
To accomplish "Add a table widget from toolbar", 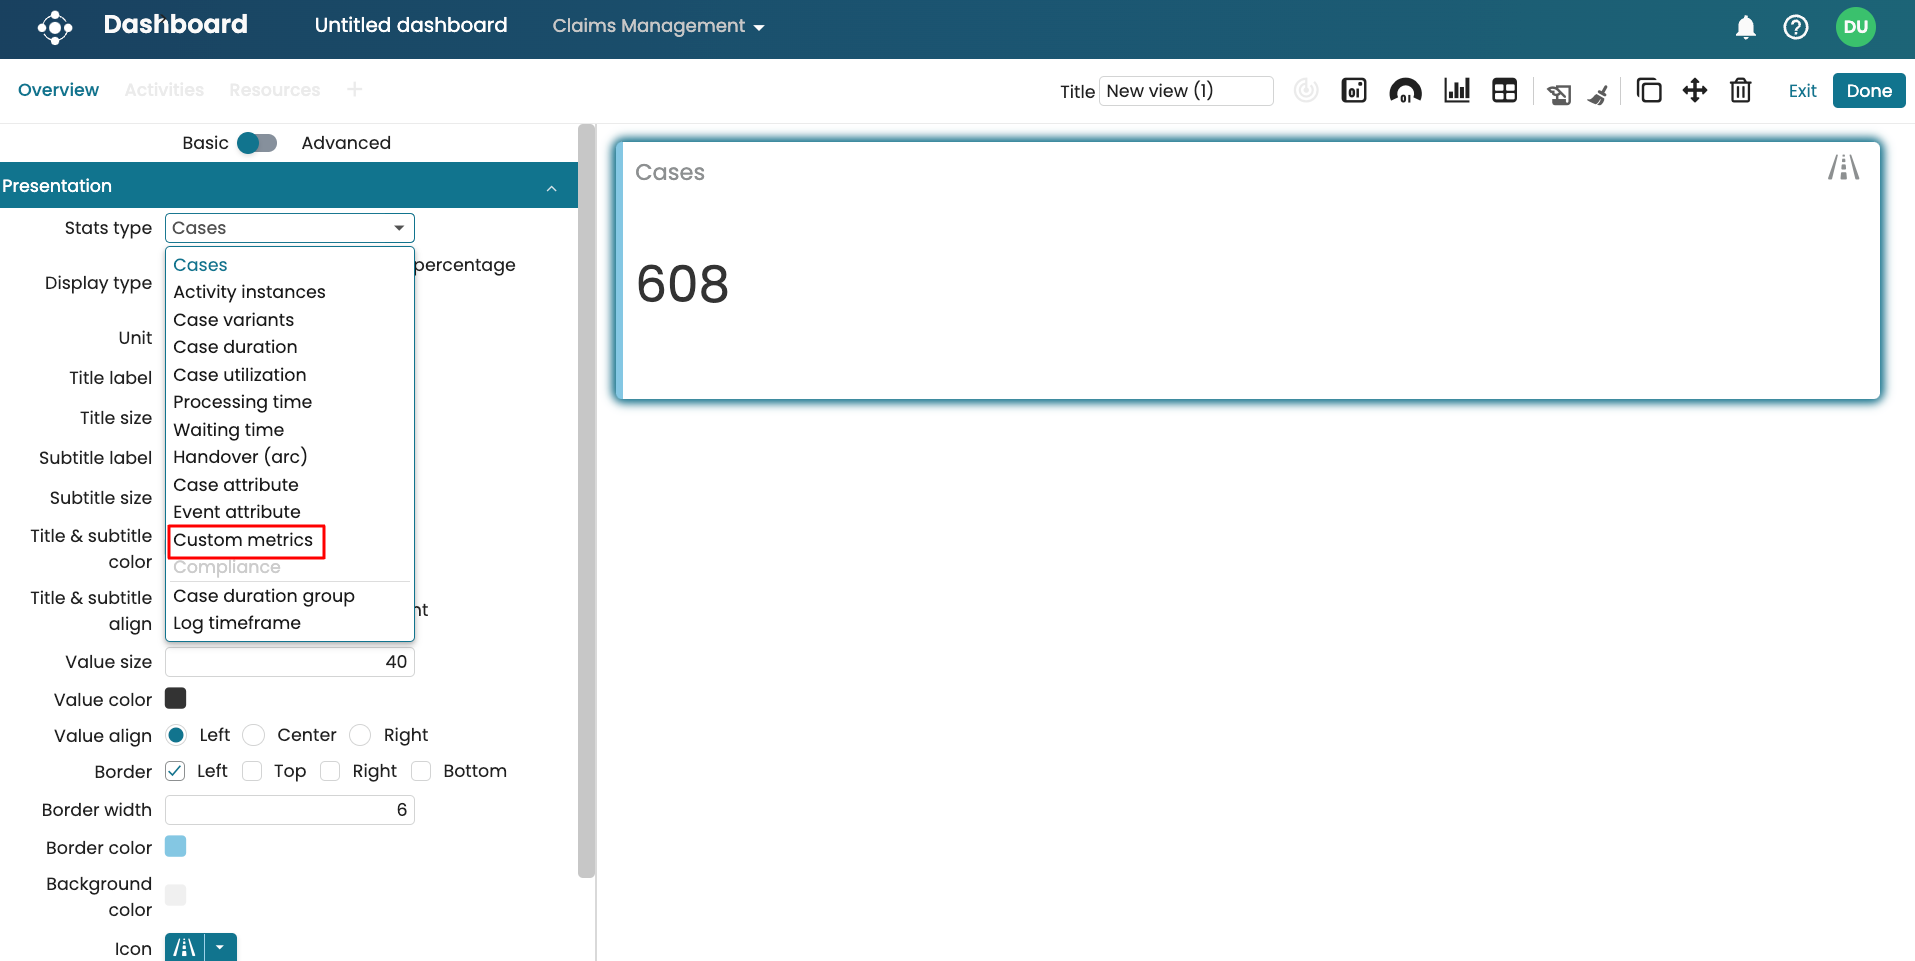I will tap(1504, 91).
